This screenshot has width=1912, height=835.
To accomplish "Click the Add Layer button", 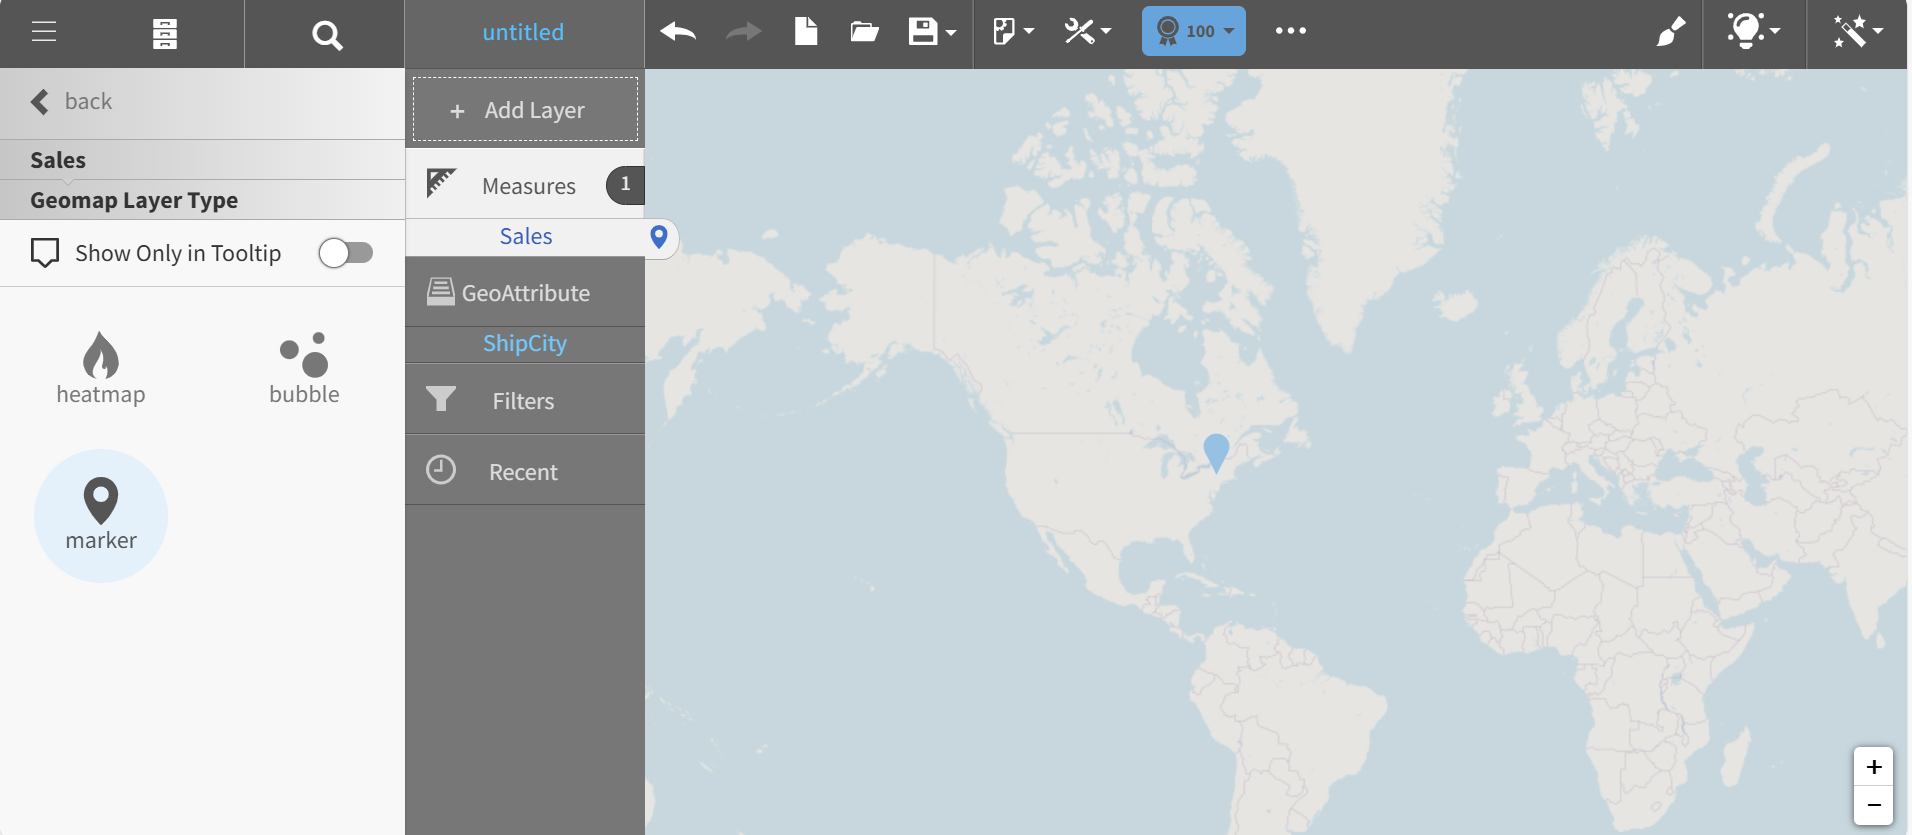I will pos(525,110).
